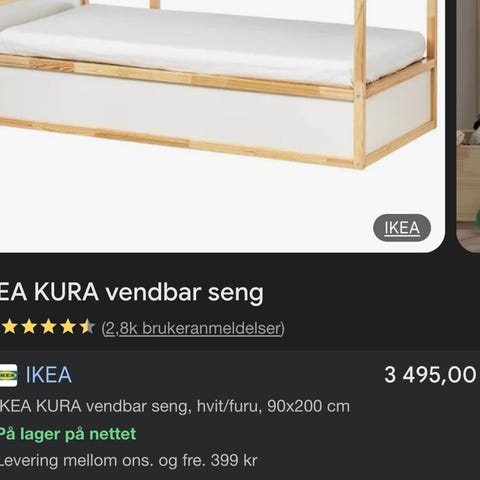This screenshot has width=480, height=480.
Task: Click the star rating icons
Action: (x=48, y=327)
